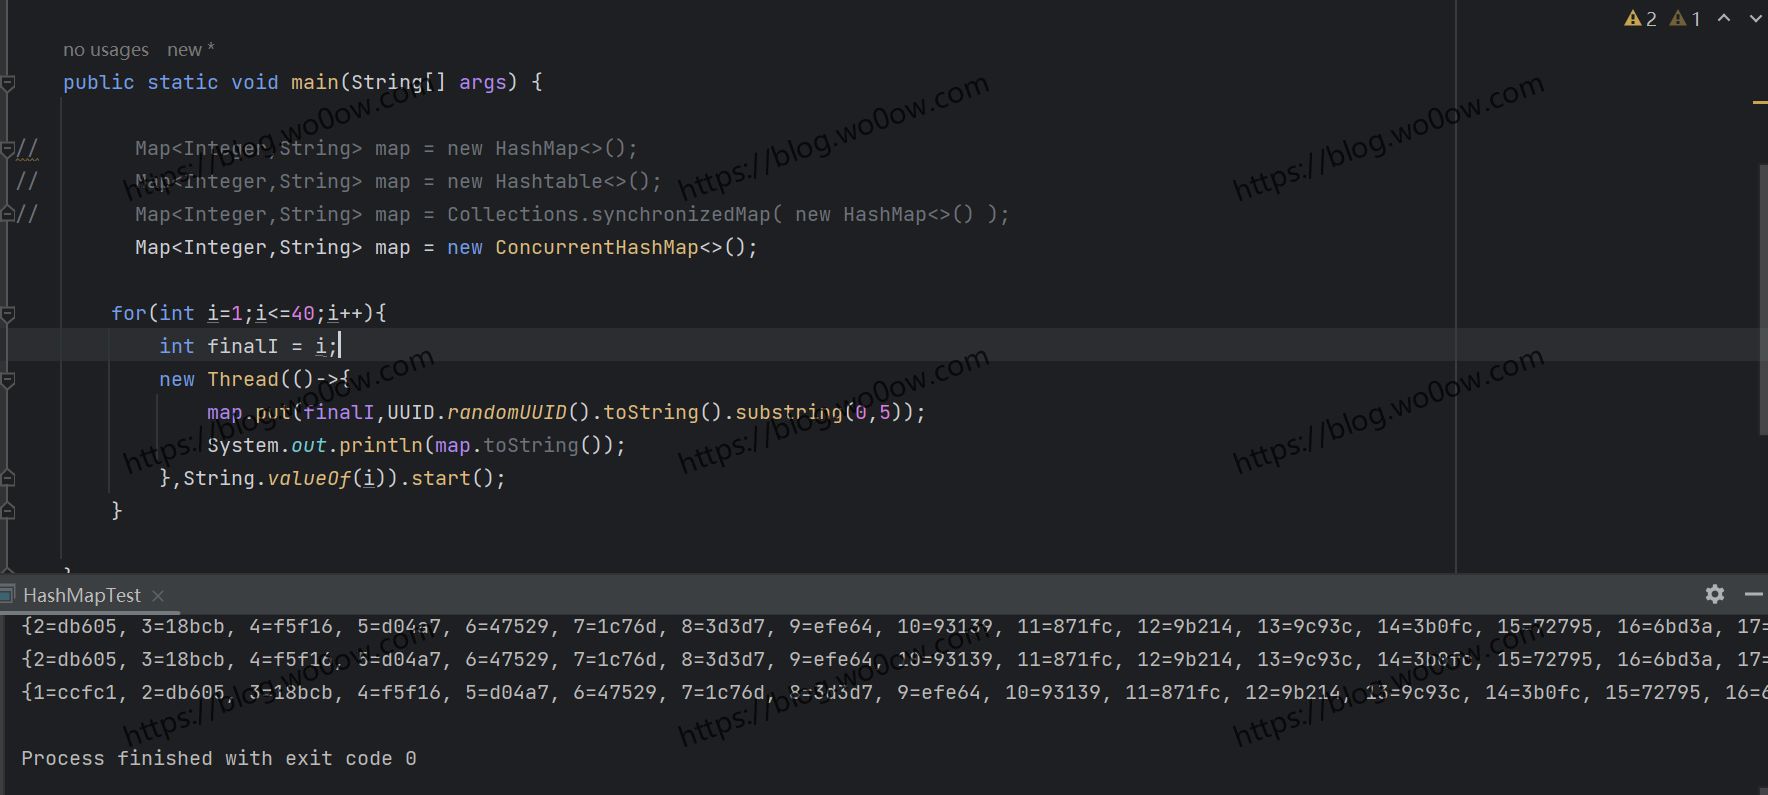Click fold end marker at for loop closing brace

[8, 511]
